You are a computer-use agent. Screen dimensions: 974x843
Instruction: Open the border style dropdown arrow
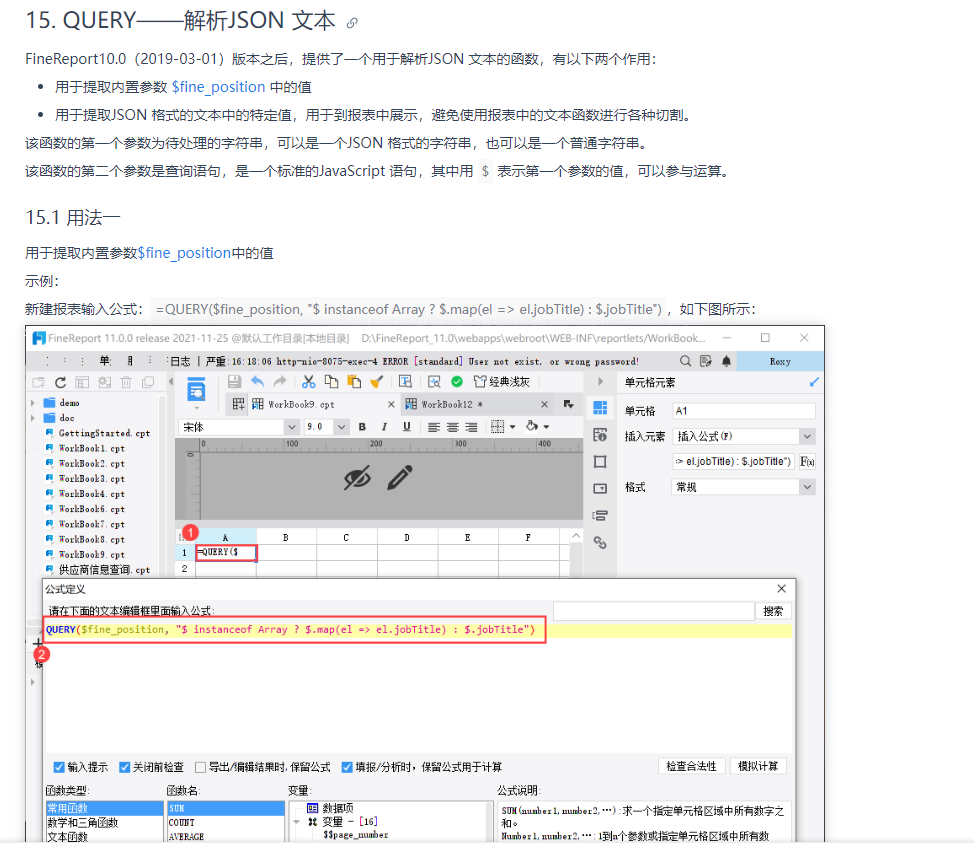(x=512, y=427)
